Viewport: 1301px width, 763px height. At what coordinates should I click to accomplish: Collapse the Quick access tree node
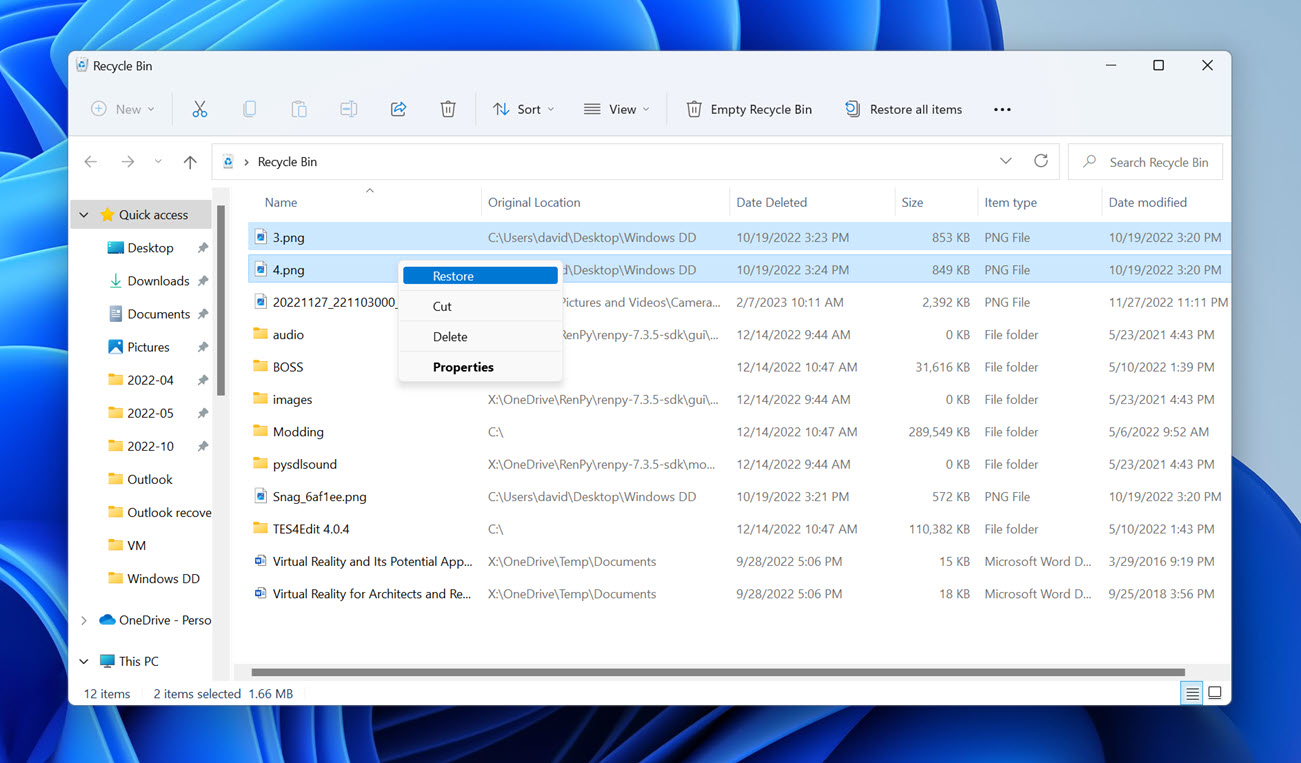(x=84, y=215)
